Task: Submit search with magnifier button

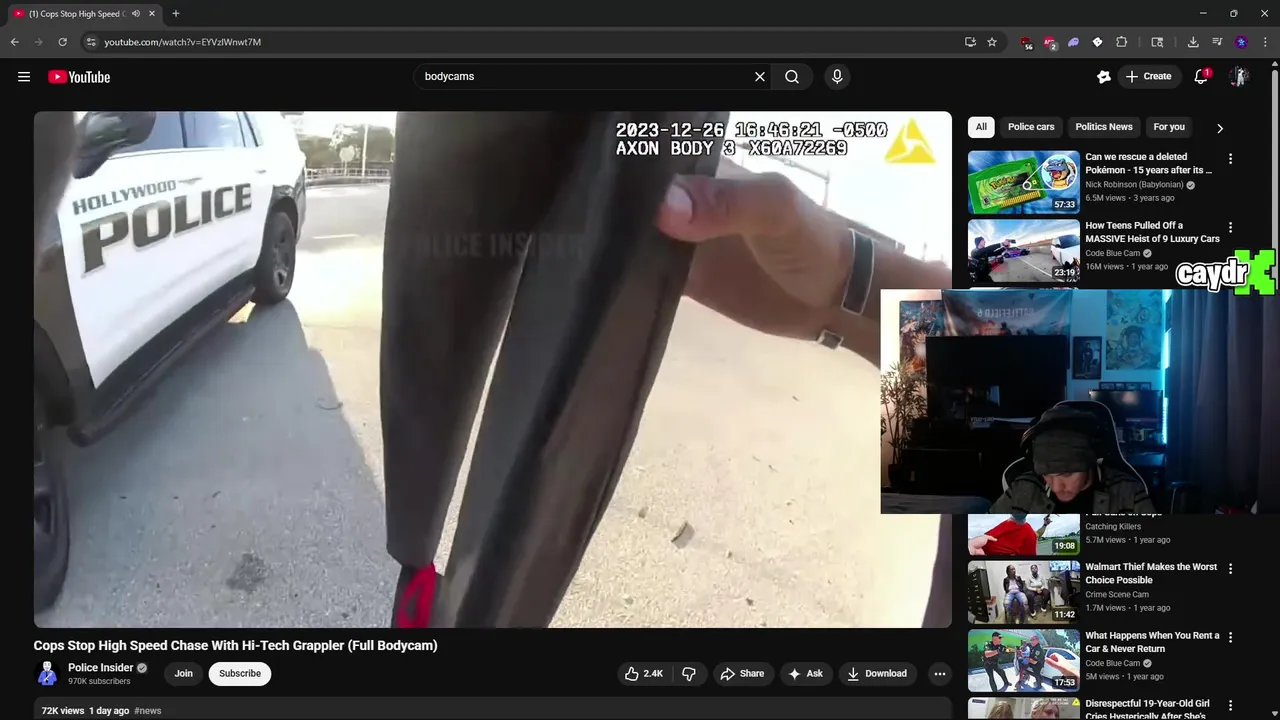Action: tap(792, 77)
